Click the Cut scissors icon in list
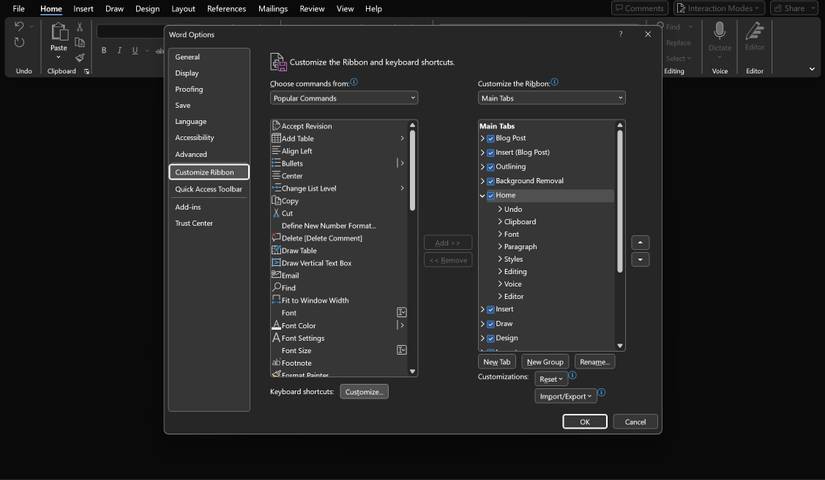The height and width of the screenshot is (480, 825). [276, 213]
